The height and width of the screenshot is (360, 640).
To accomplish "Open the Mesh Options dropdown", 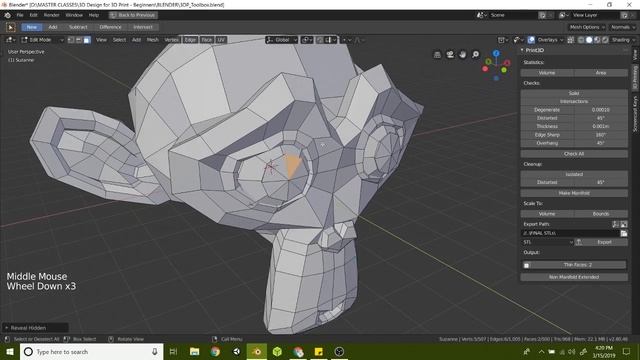I will pos(587,27).
